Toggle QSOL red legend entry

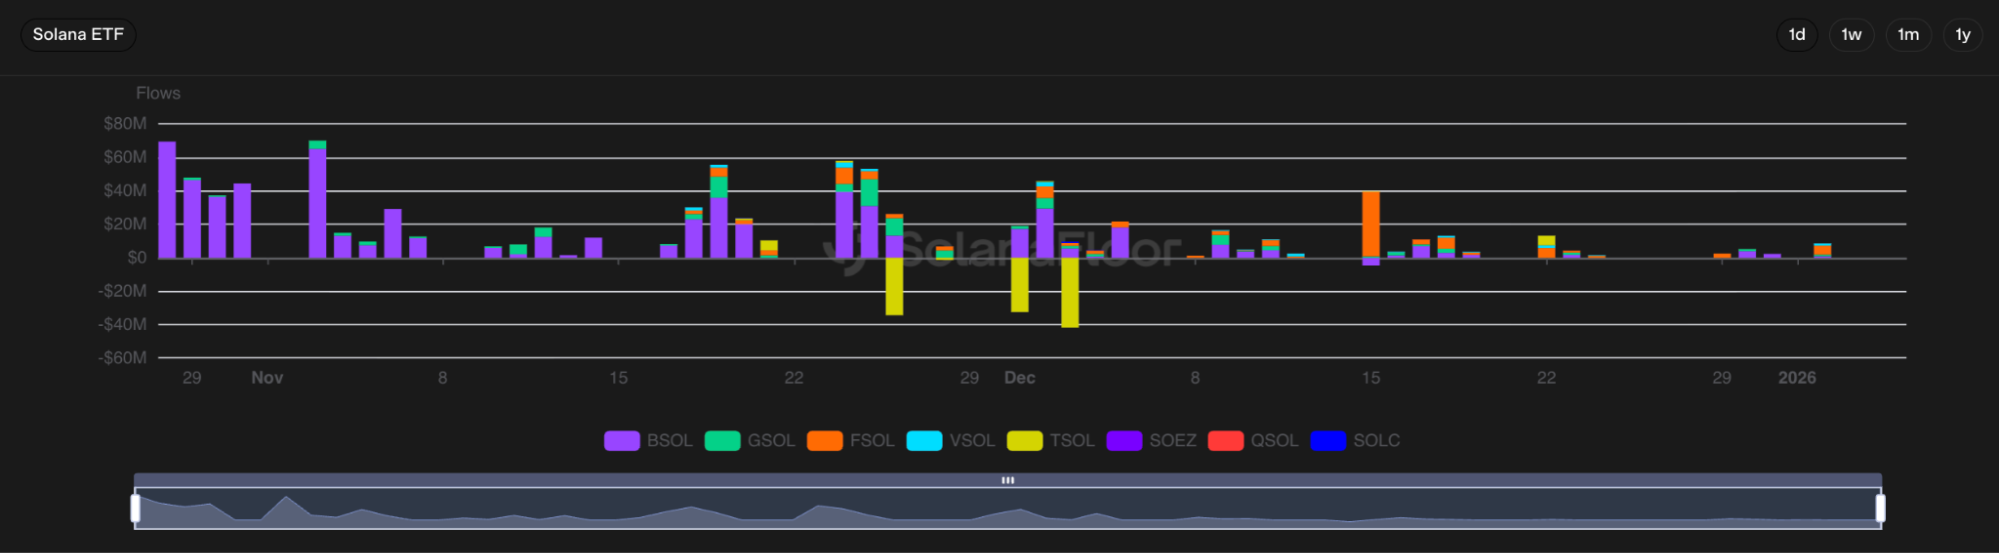(x=1254, y=441)
